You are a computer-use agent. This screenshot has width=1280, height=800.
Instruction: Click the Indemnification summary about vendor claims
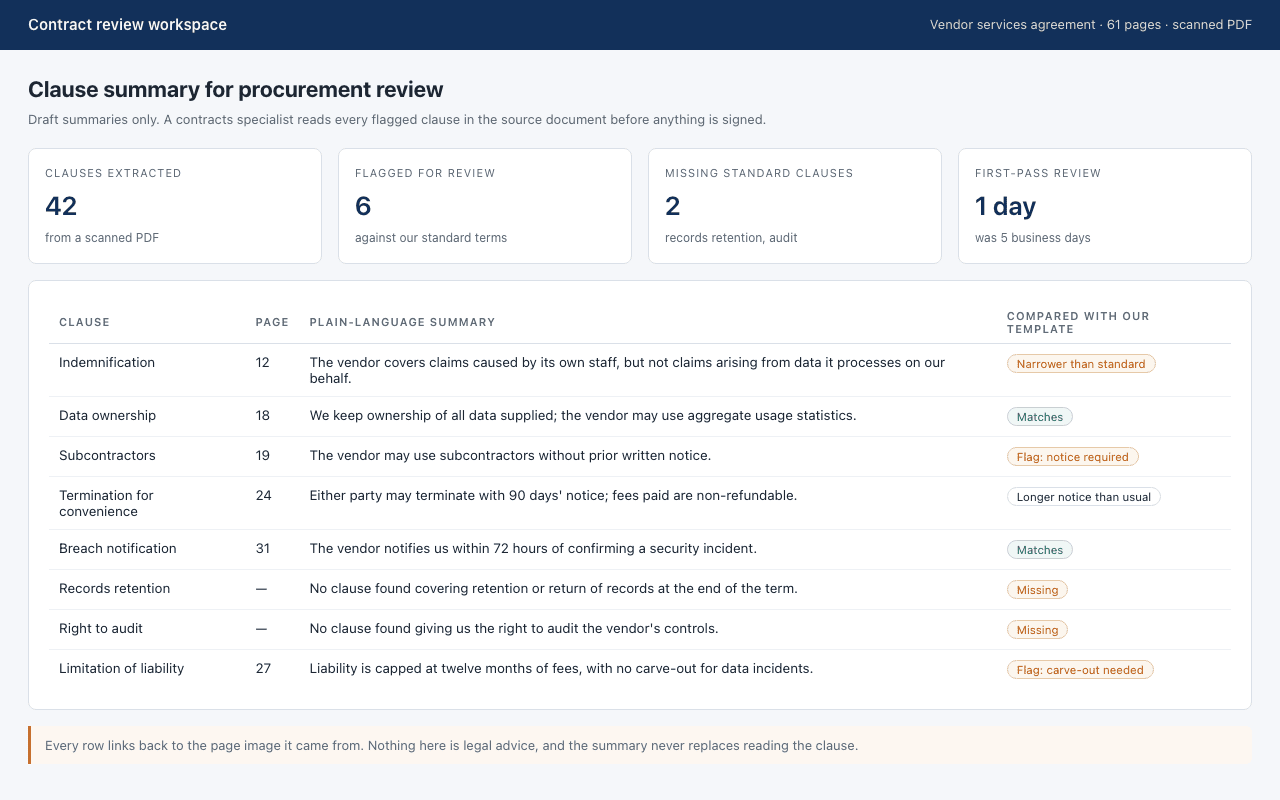627,371
